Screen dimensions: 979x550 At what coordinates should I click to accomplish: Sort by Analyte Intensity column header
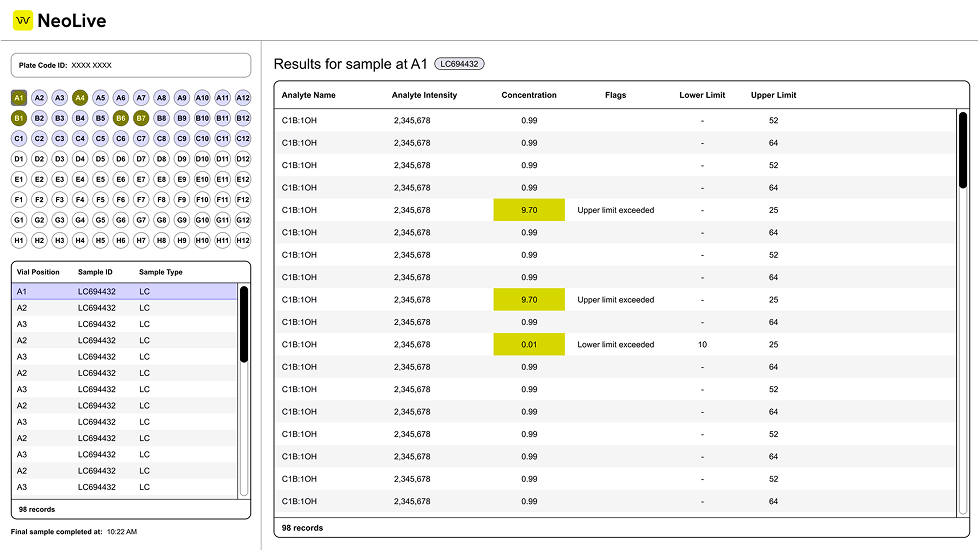point(424,96)
